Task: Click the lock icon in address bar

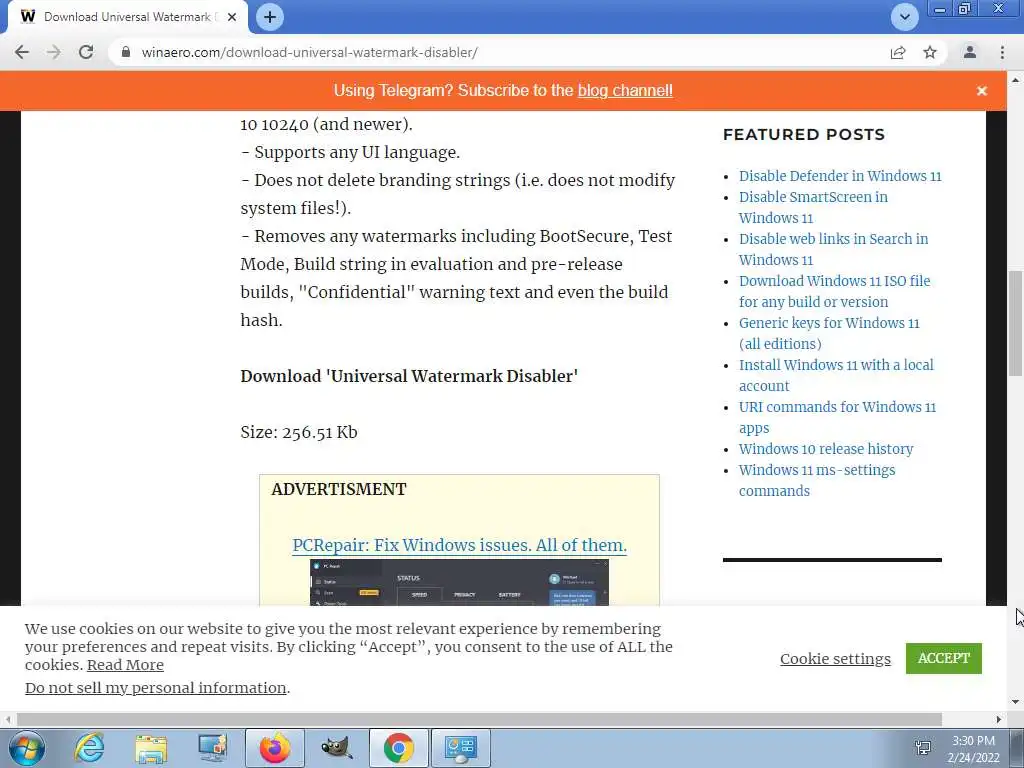Action: click(x=126, y=52)
